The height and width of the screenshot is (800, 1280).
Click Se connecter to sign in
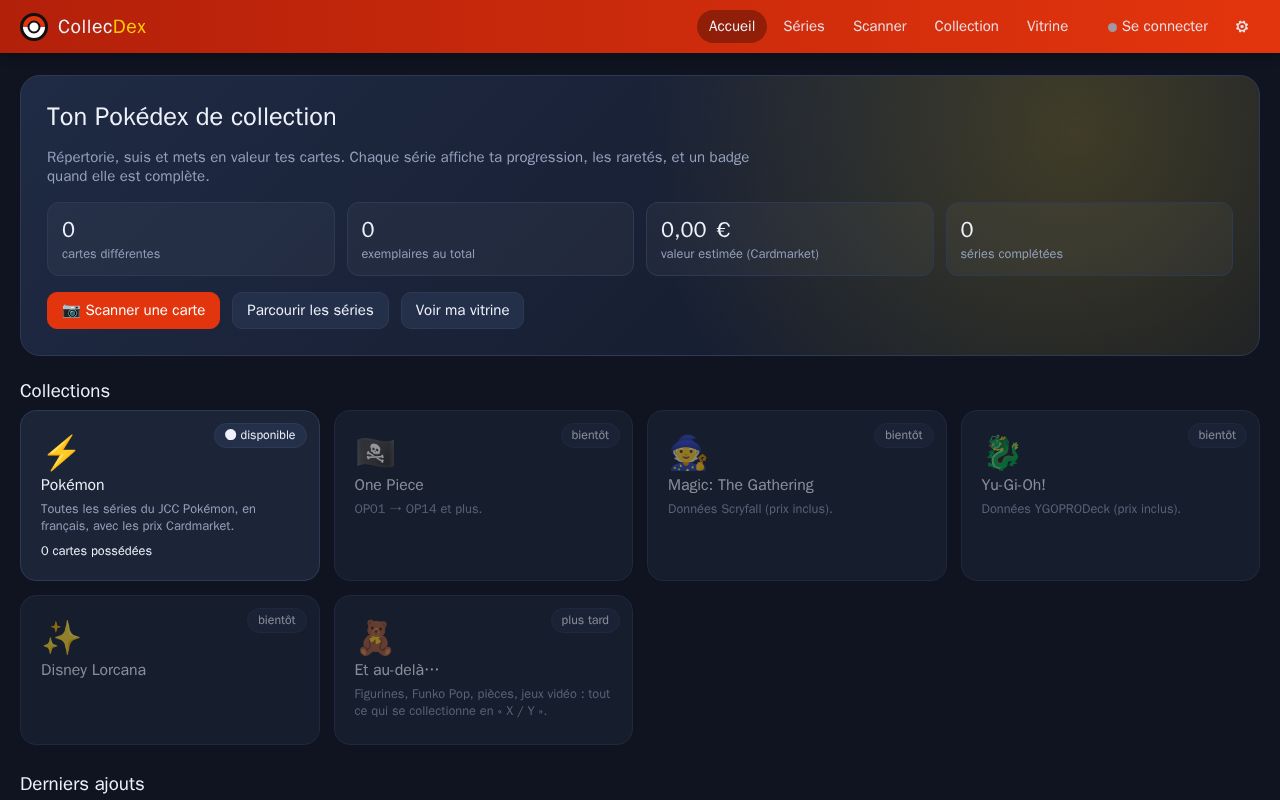1158,27
